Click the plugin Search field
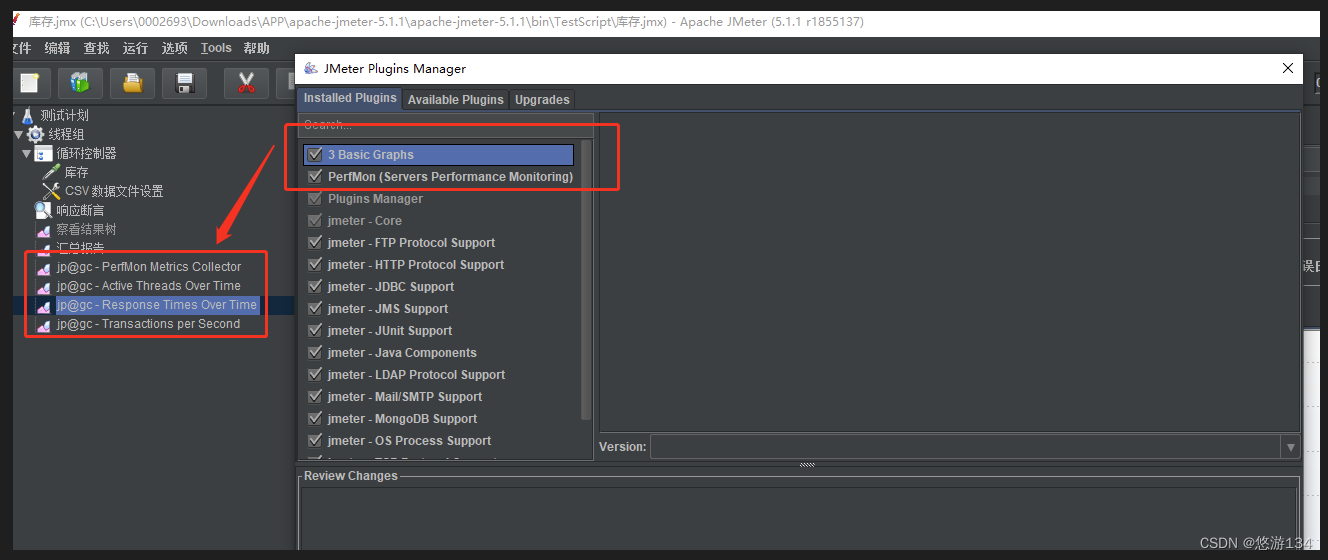Screen dimensions: 1328x560 pyautogui.click(x=445, y=125)
